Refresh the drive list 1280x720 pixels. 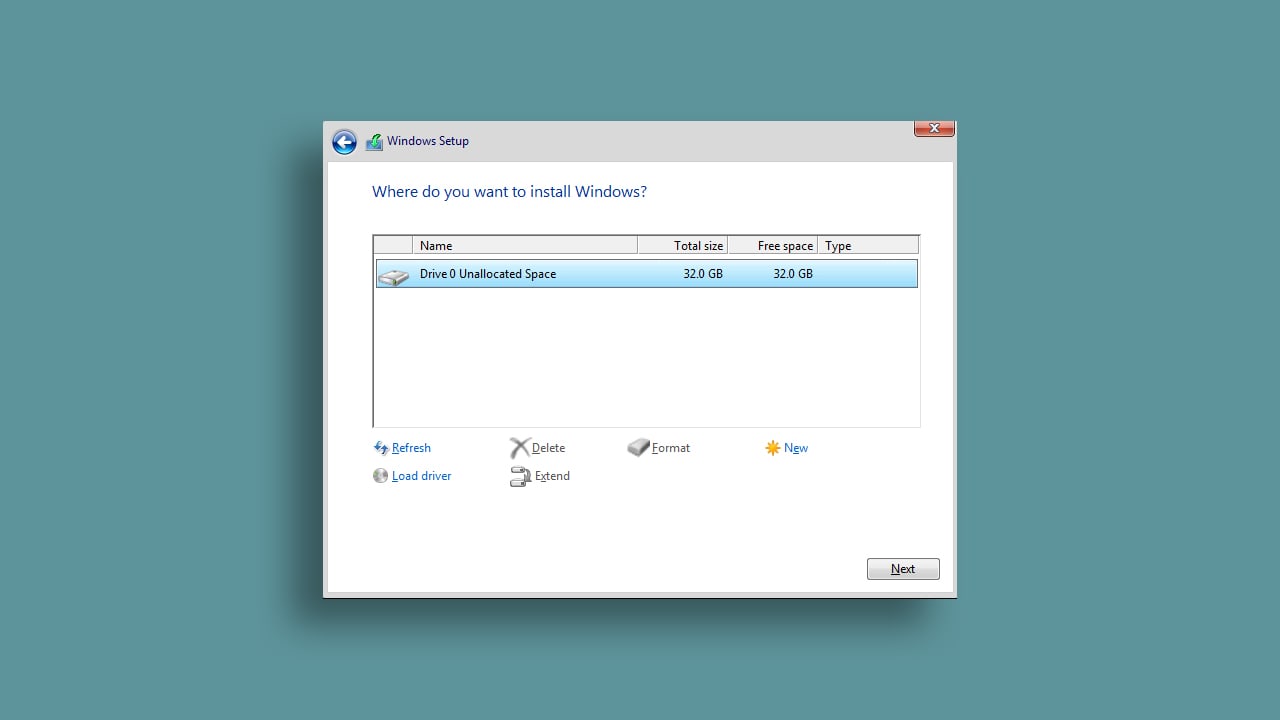click(411, 448)
